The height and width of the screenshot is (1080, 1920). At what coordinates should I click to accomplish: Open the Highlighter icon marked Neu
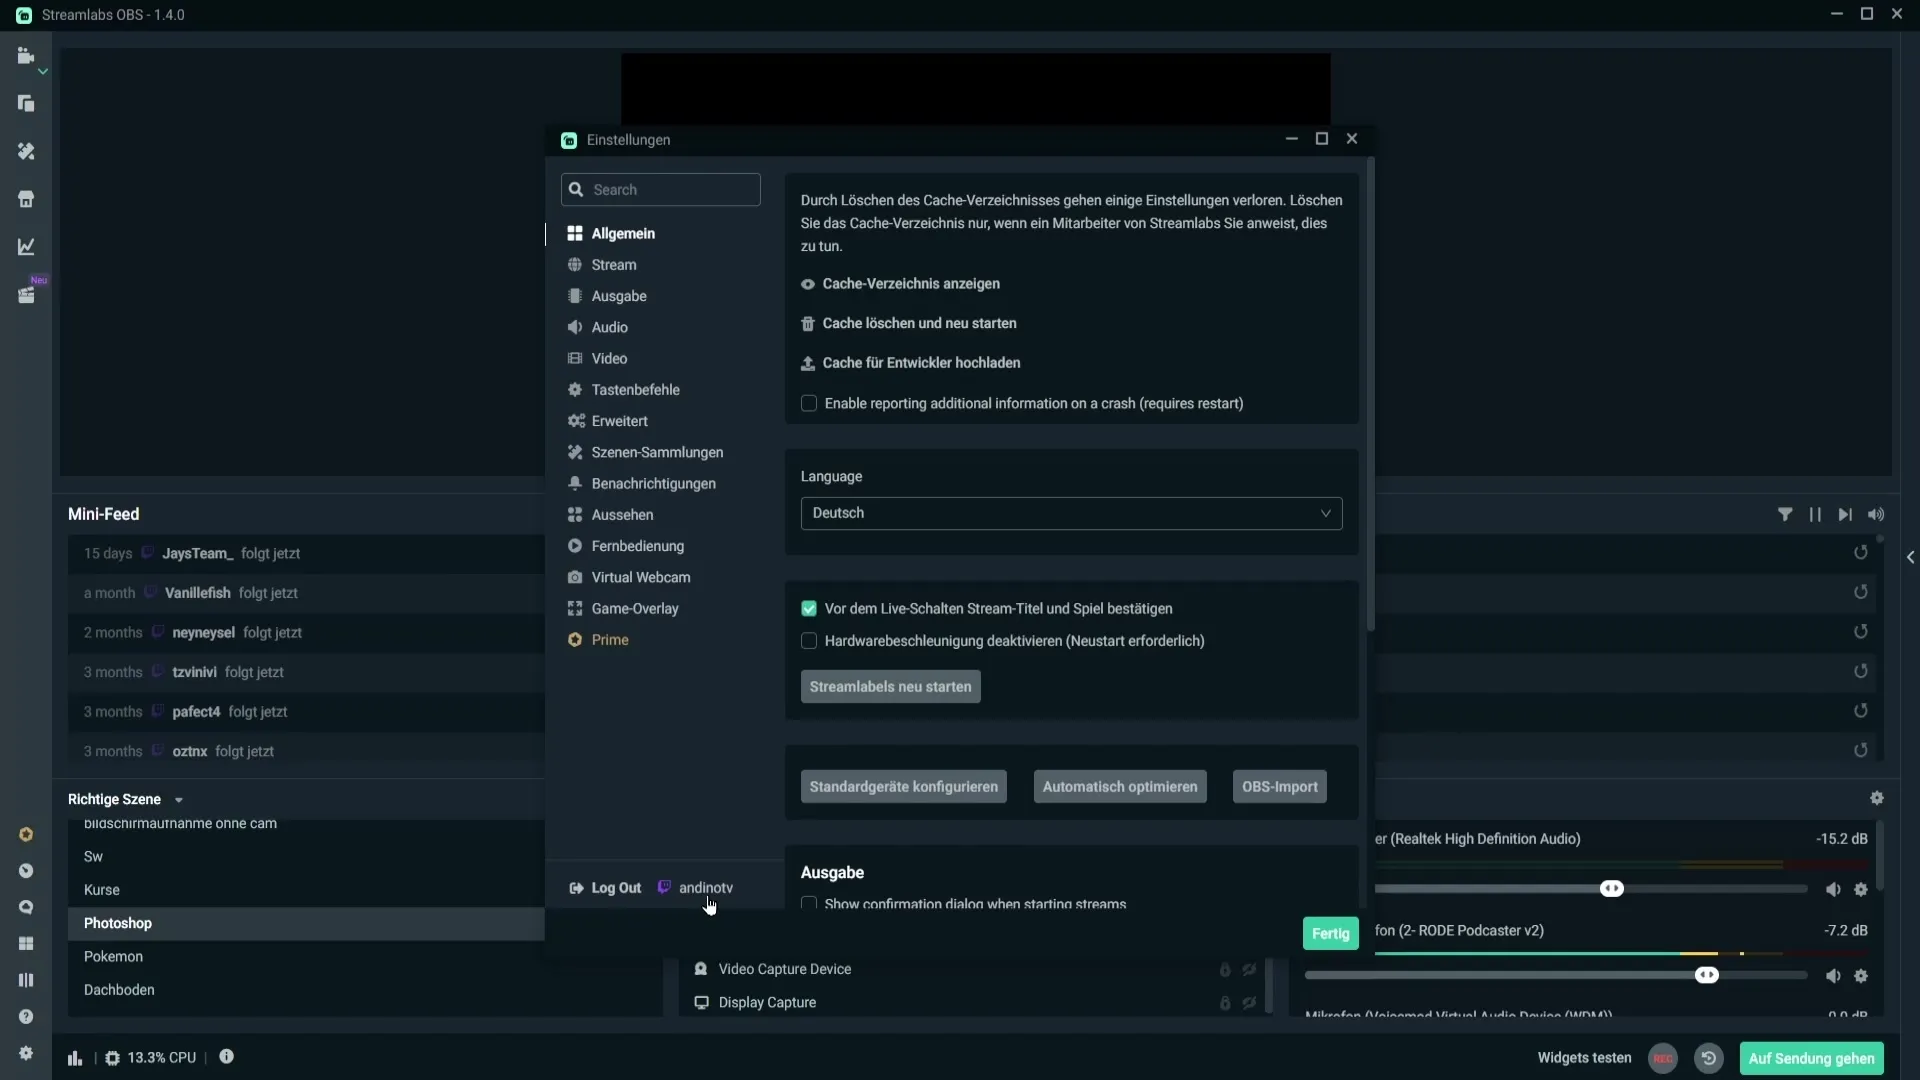pyautogui.click(x=26, y=295)
